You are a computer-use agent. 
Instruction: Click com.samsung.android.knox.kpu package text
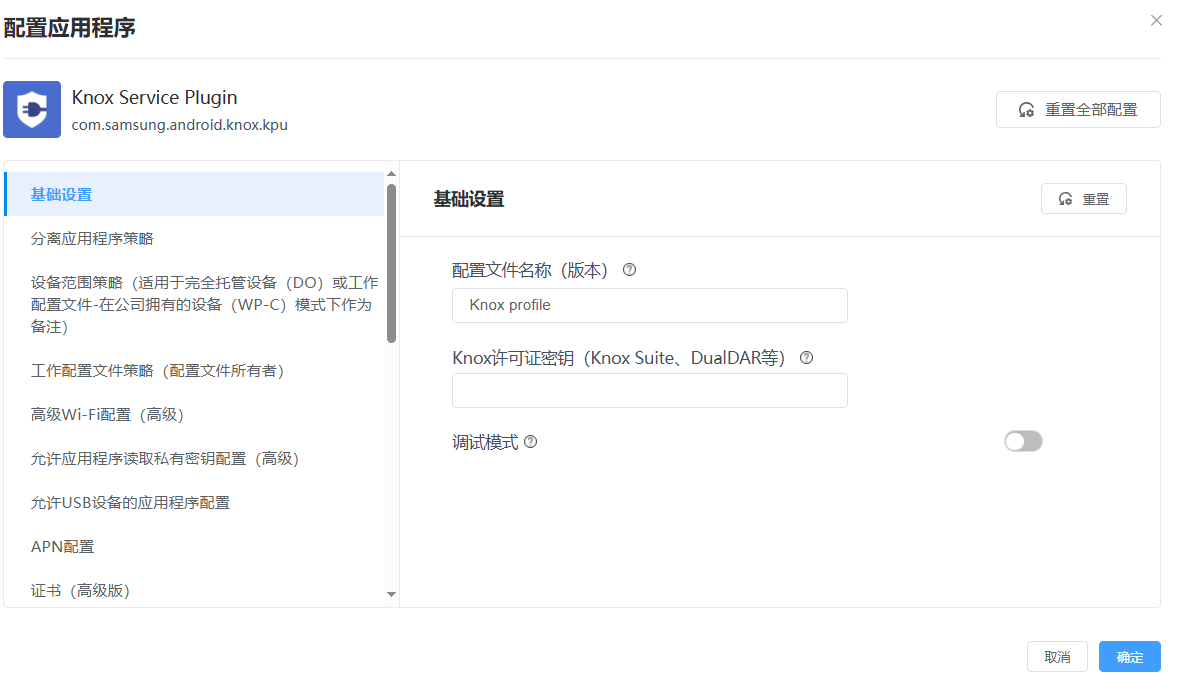click(x=180, y=125)
